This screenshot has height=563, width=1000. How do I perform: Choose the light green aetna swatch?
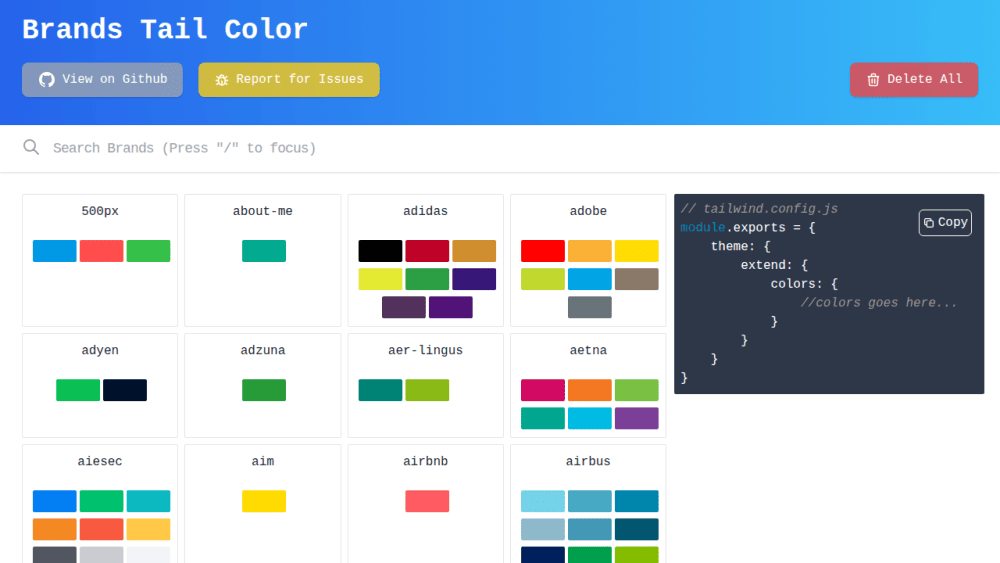click(636, 390)
